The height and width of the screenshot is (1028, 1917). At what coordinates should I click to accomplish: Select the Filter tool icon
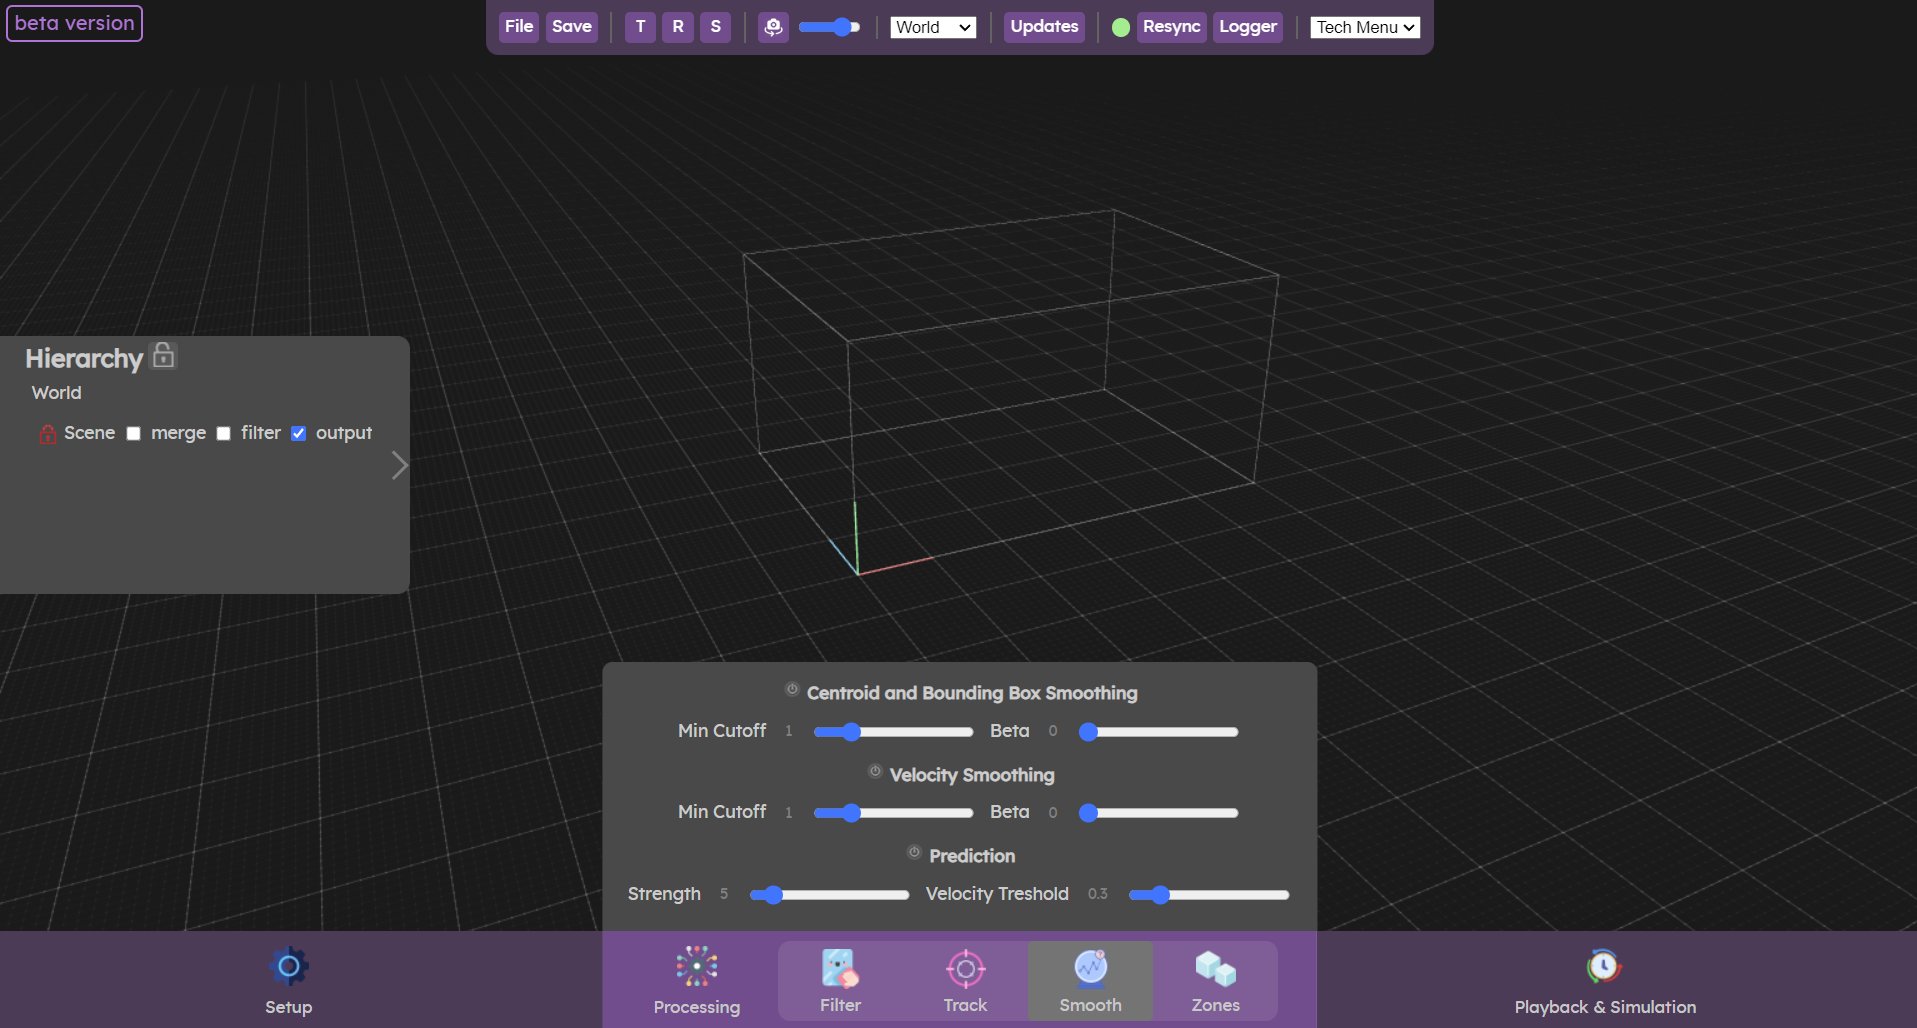click(x=839, y=968)
